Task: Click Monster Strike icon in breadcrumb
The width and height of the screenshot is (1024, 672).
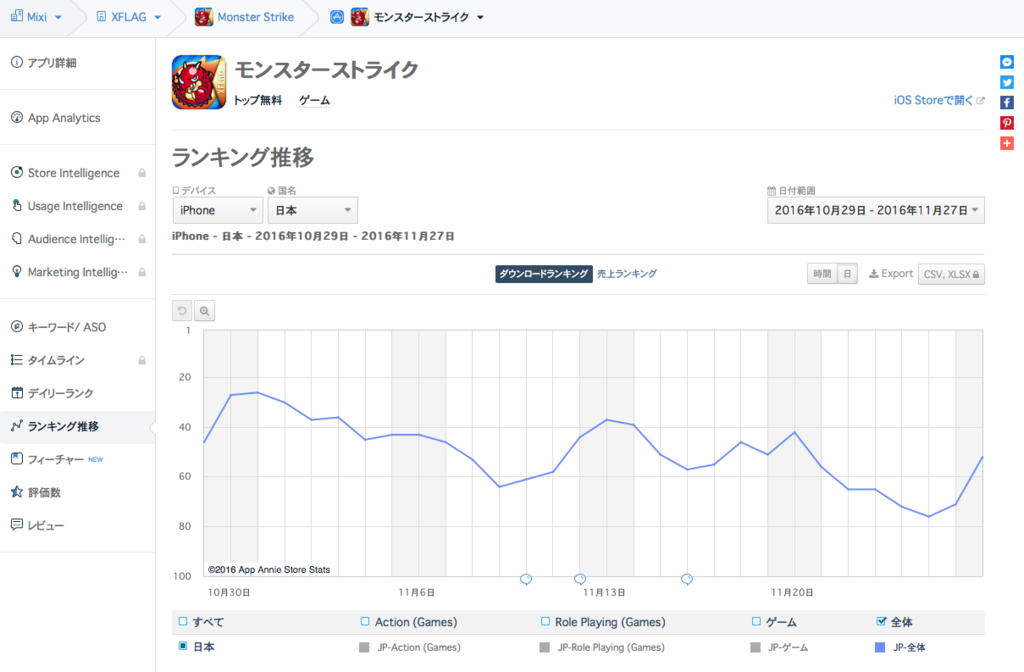Action: click(x=360, y=17)
